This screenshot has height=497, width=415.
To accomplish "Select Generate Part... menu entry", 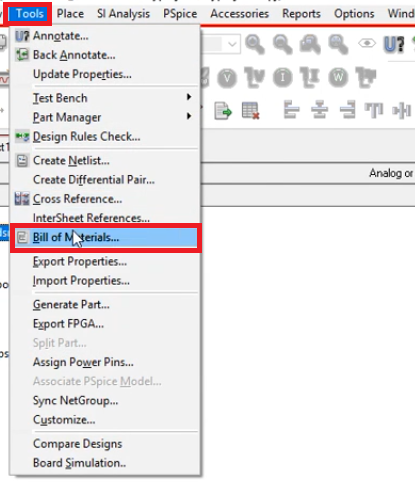I will coord(104,305).
